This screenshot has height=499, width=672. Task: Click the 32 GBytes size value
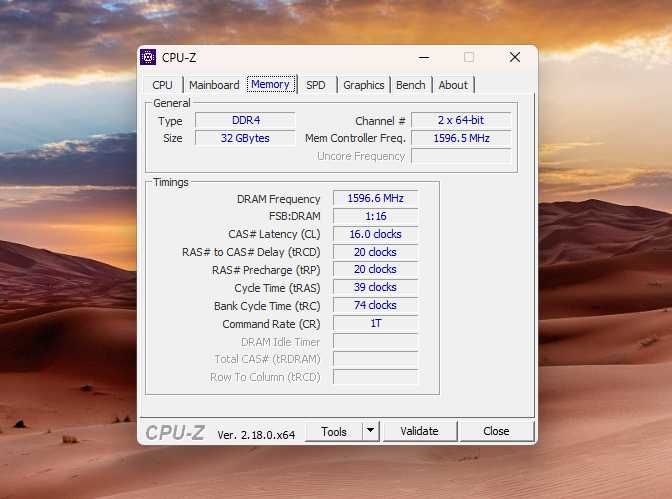(246, 138)
